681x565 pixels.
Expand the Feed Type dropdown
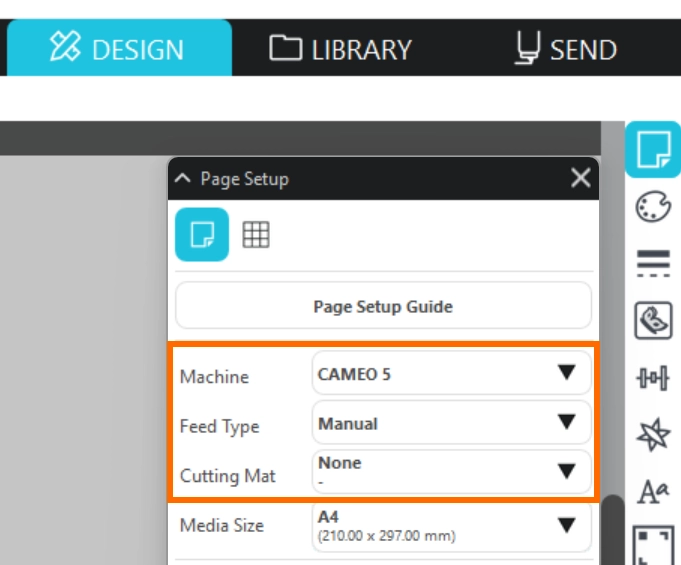(x=451, y=423)
